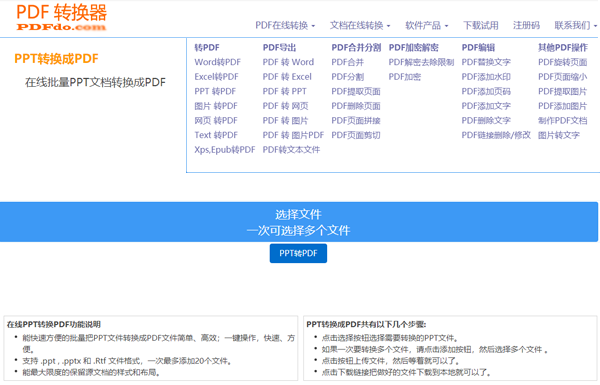Image resolution: width=600 pixels, height=385 pixels.
Task: Open the 图片 转PDF link
Action: [x=216, y=106]
